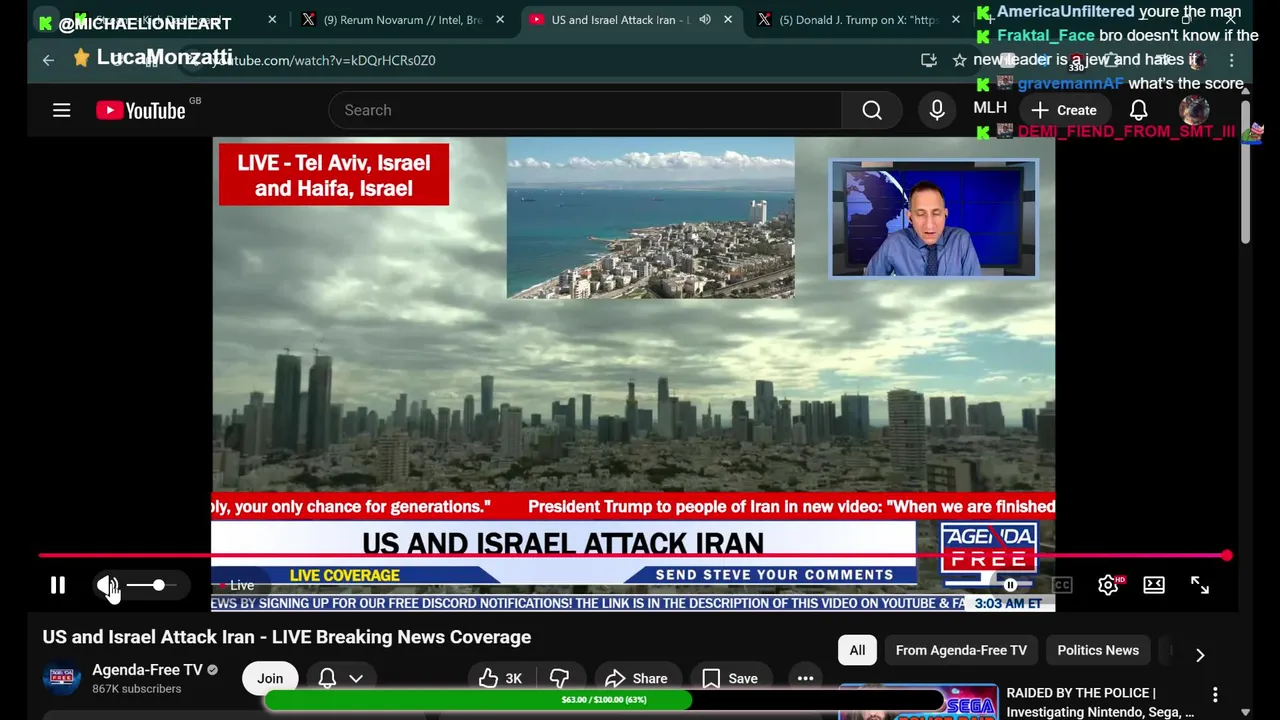Share the video
1280x720 pixels.
pyautogui.click(x=636, y=678)
